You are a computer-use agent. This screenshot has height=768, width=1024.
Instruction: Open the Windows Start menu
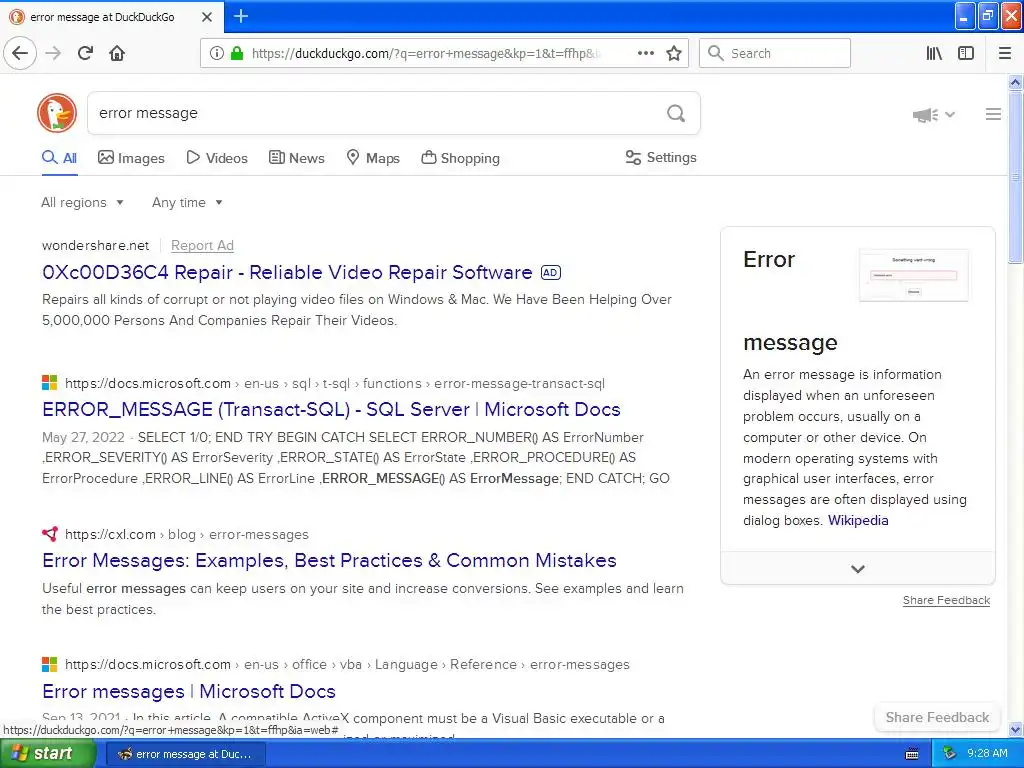click(x=46, y=754)
